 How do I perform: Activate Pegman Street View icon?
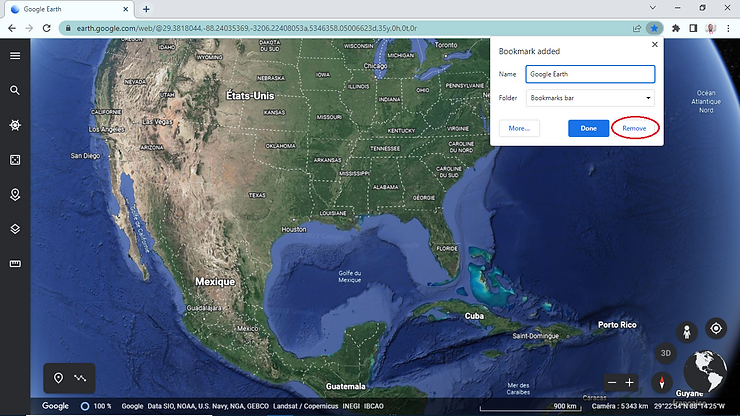pos(687,331)
